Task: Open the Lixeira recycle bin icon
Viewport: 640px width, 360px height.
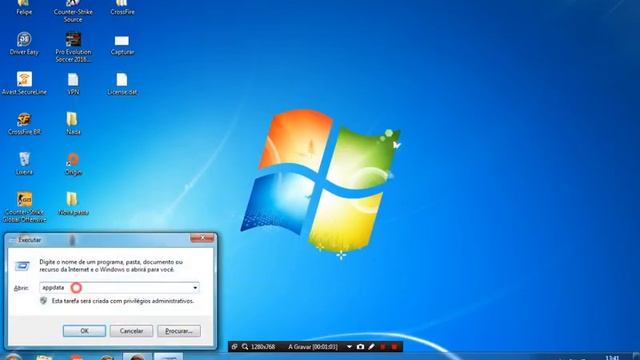Action: [24, 164]
